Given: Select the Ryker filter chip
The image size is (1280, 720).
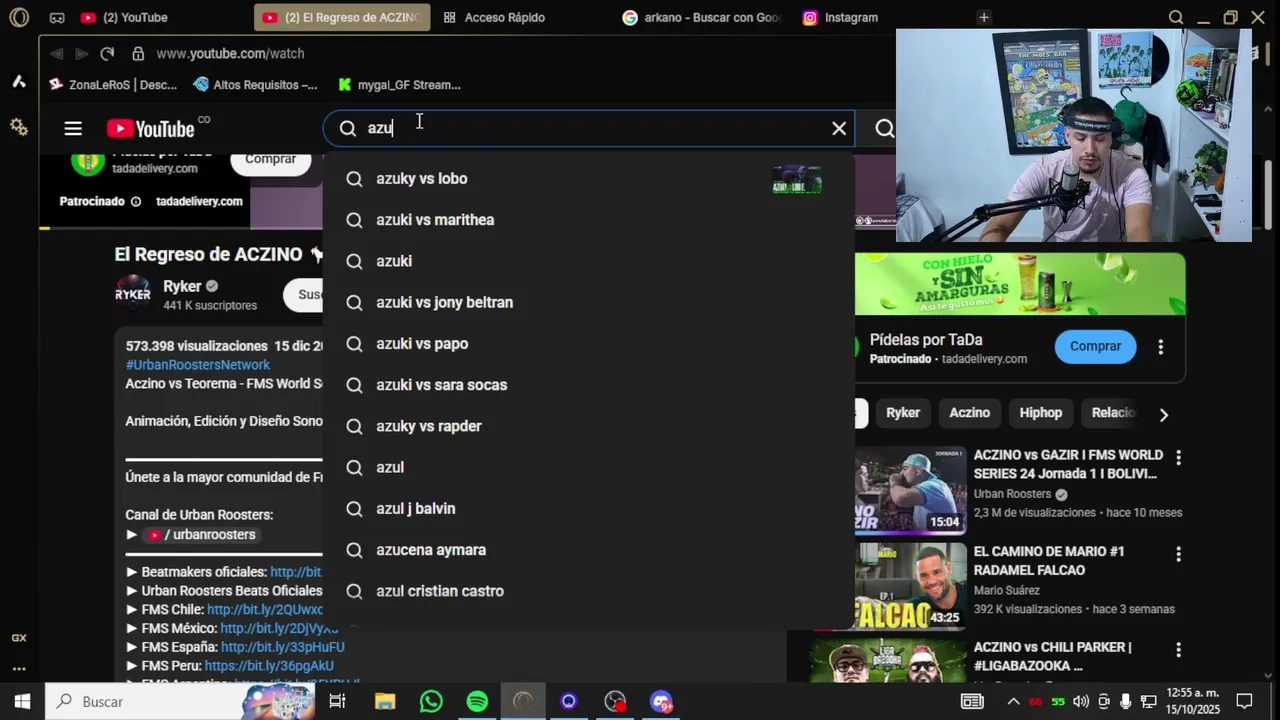Looking at the screenshot, I should click(903, 413).
